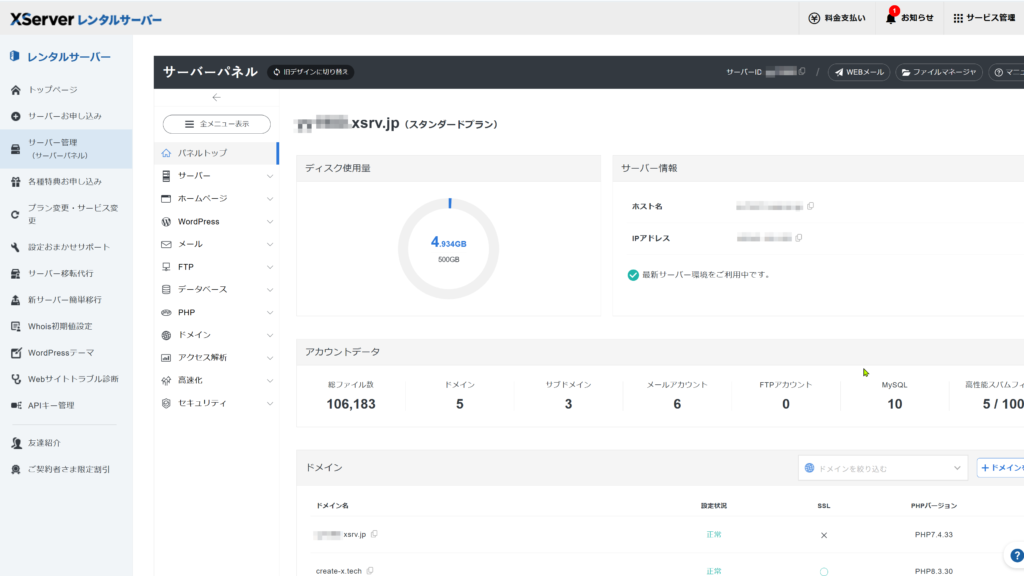Select パネルトップ in panel menu
Viewport: 1024px width, 576px height.
(216, 153)
